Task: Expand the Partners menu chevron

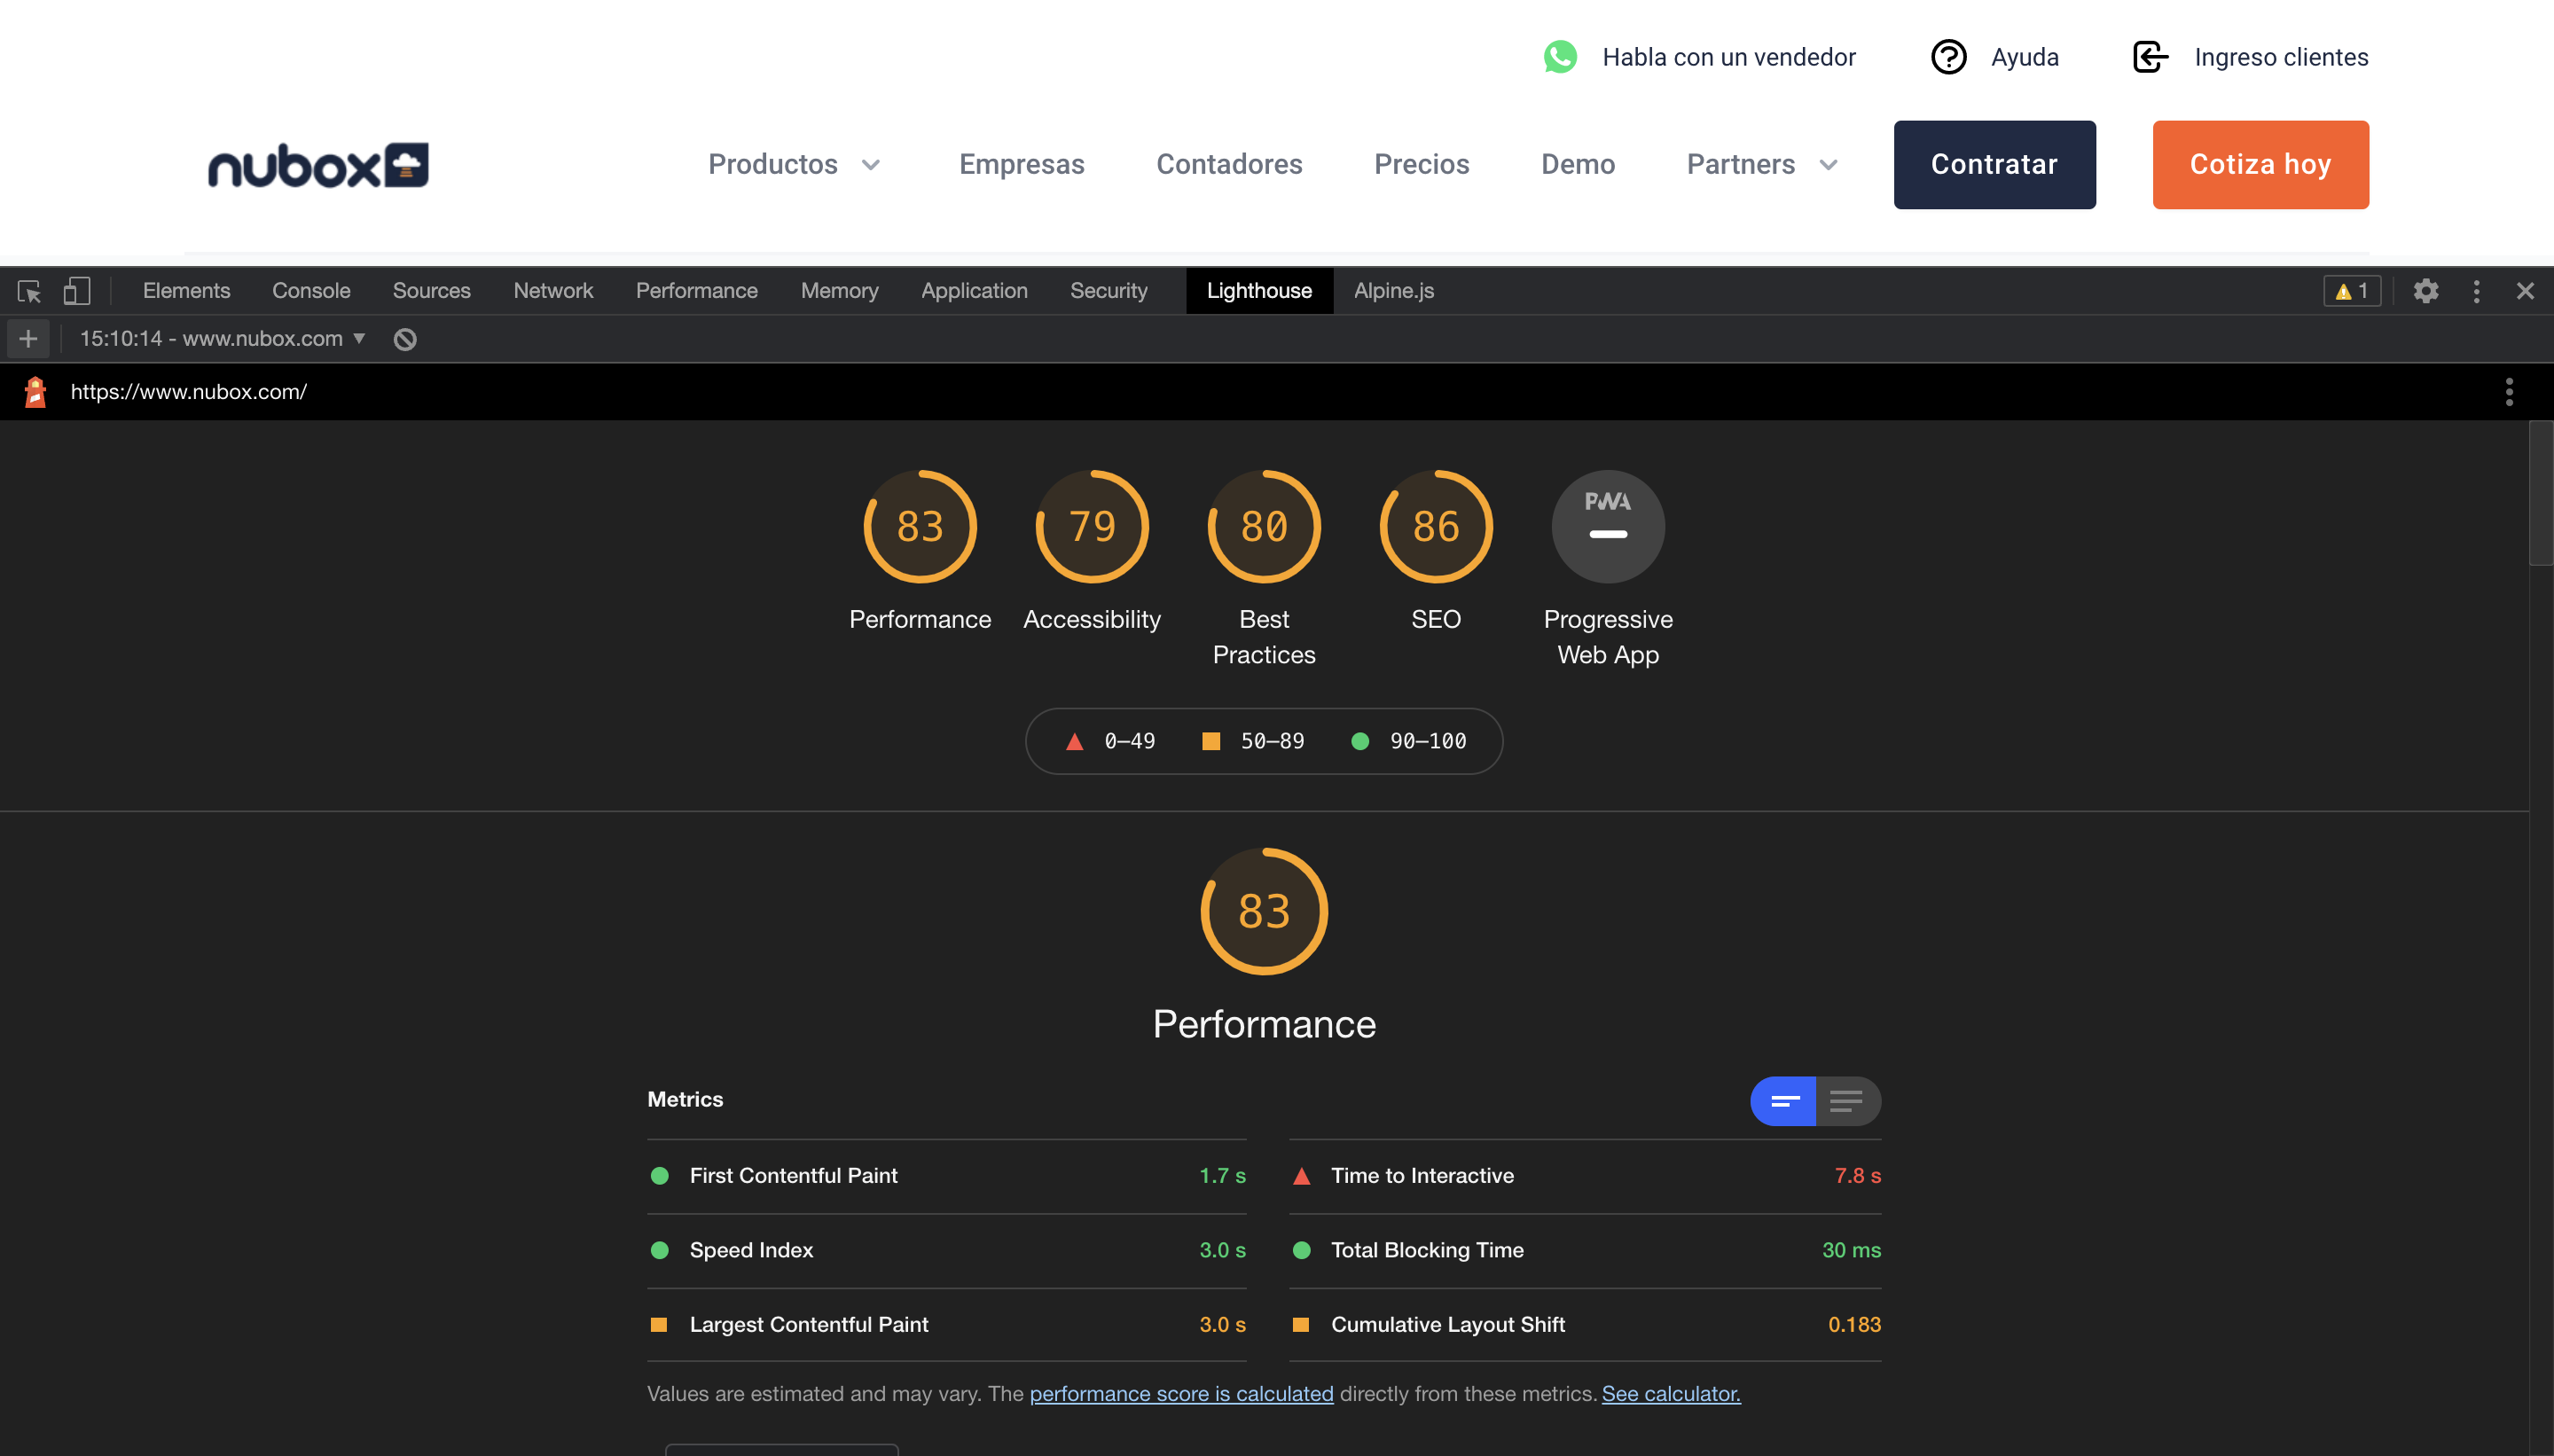Action: pyautogui.click(x=1828, y=165)
